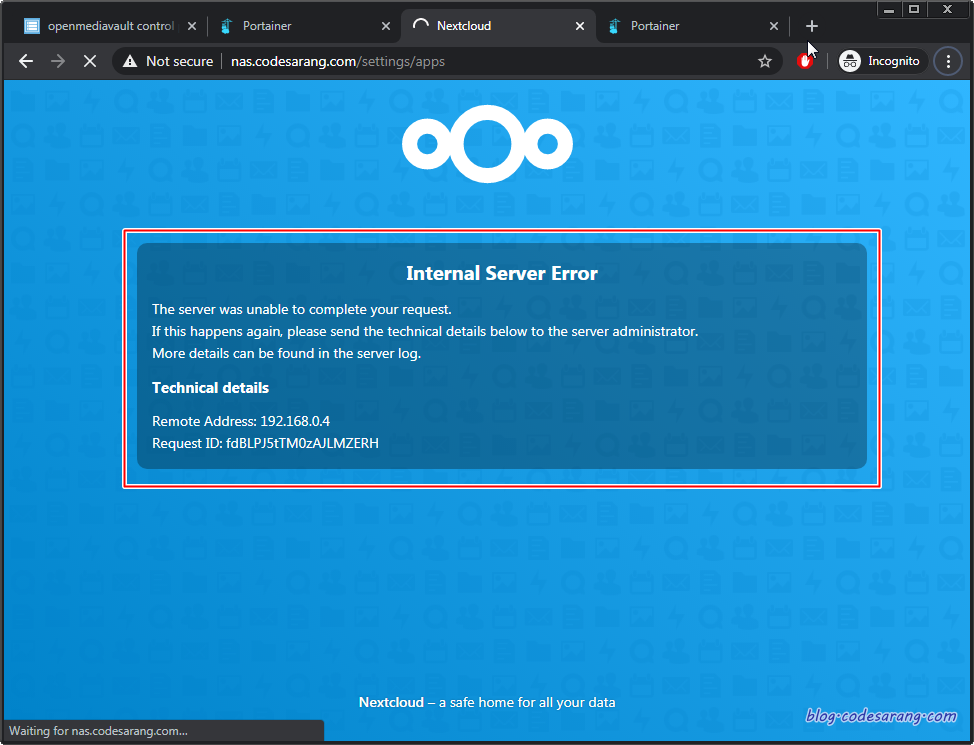Screen dimensions: 974x745
Task: Click the Request ID fdBLPJ5tTM0zAJLMZERH text
Action: (x=265, y=443)
